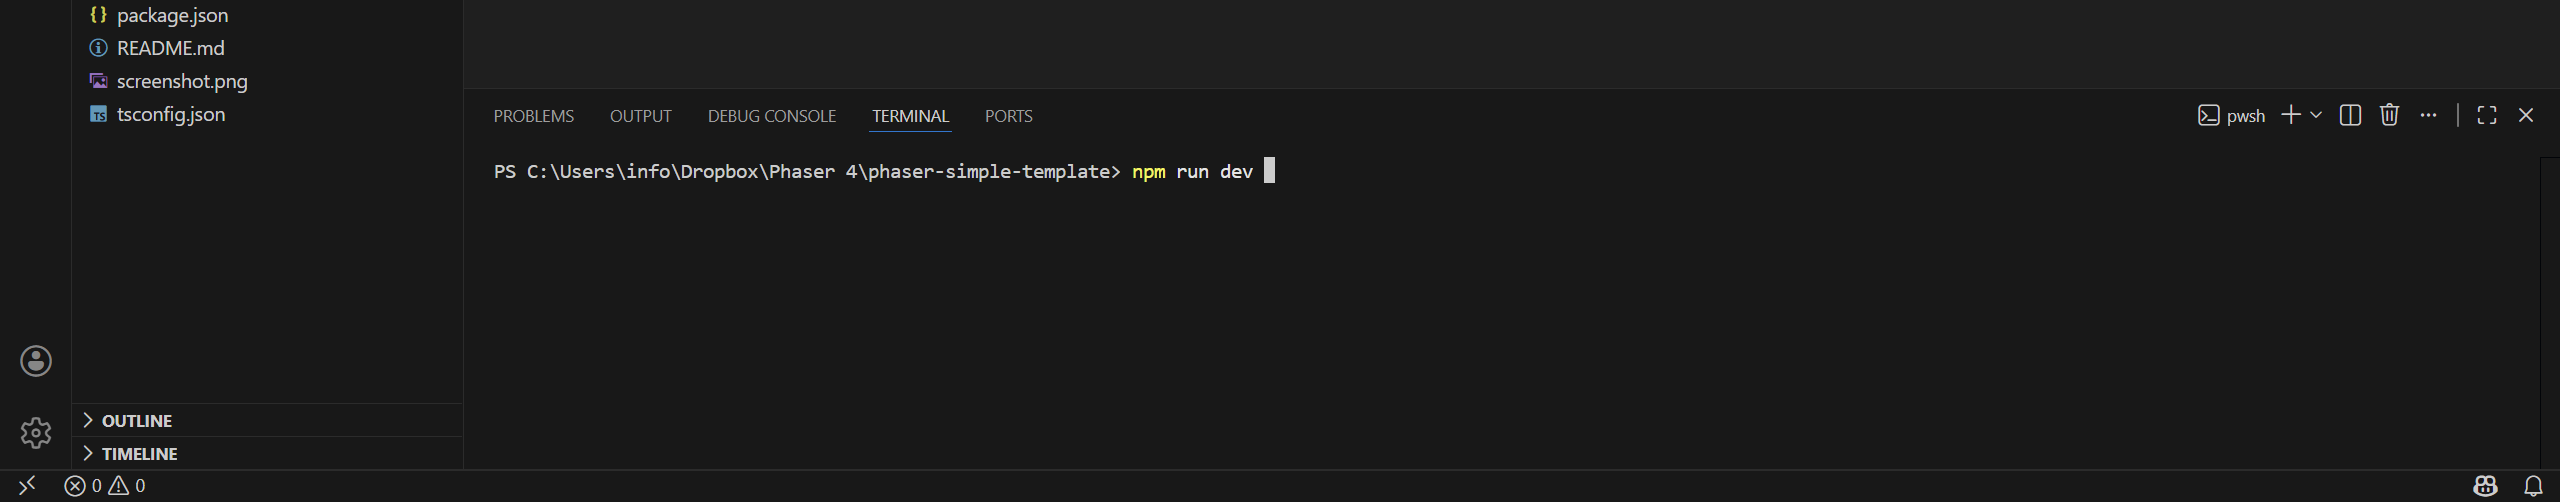Create a new terminal with plus icon
Screen dimensions: 2560x502
click(x=2290, y=116)
